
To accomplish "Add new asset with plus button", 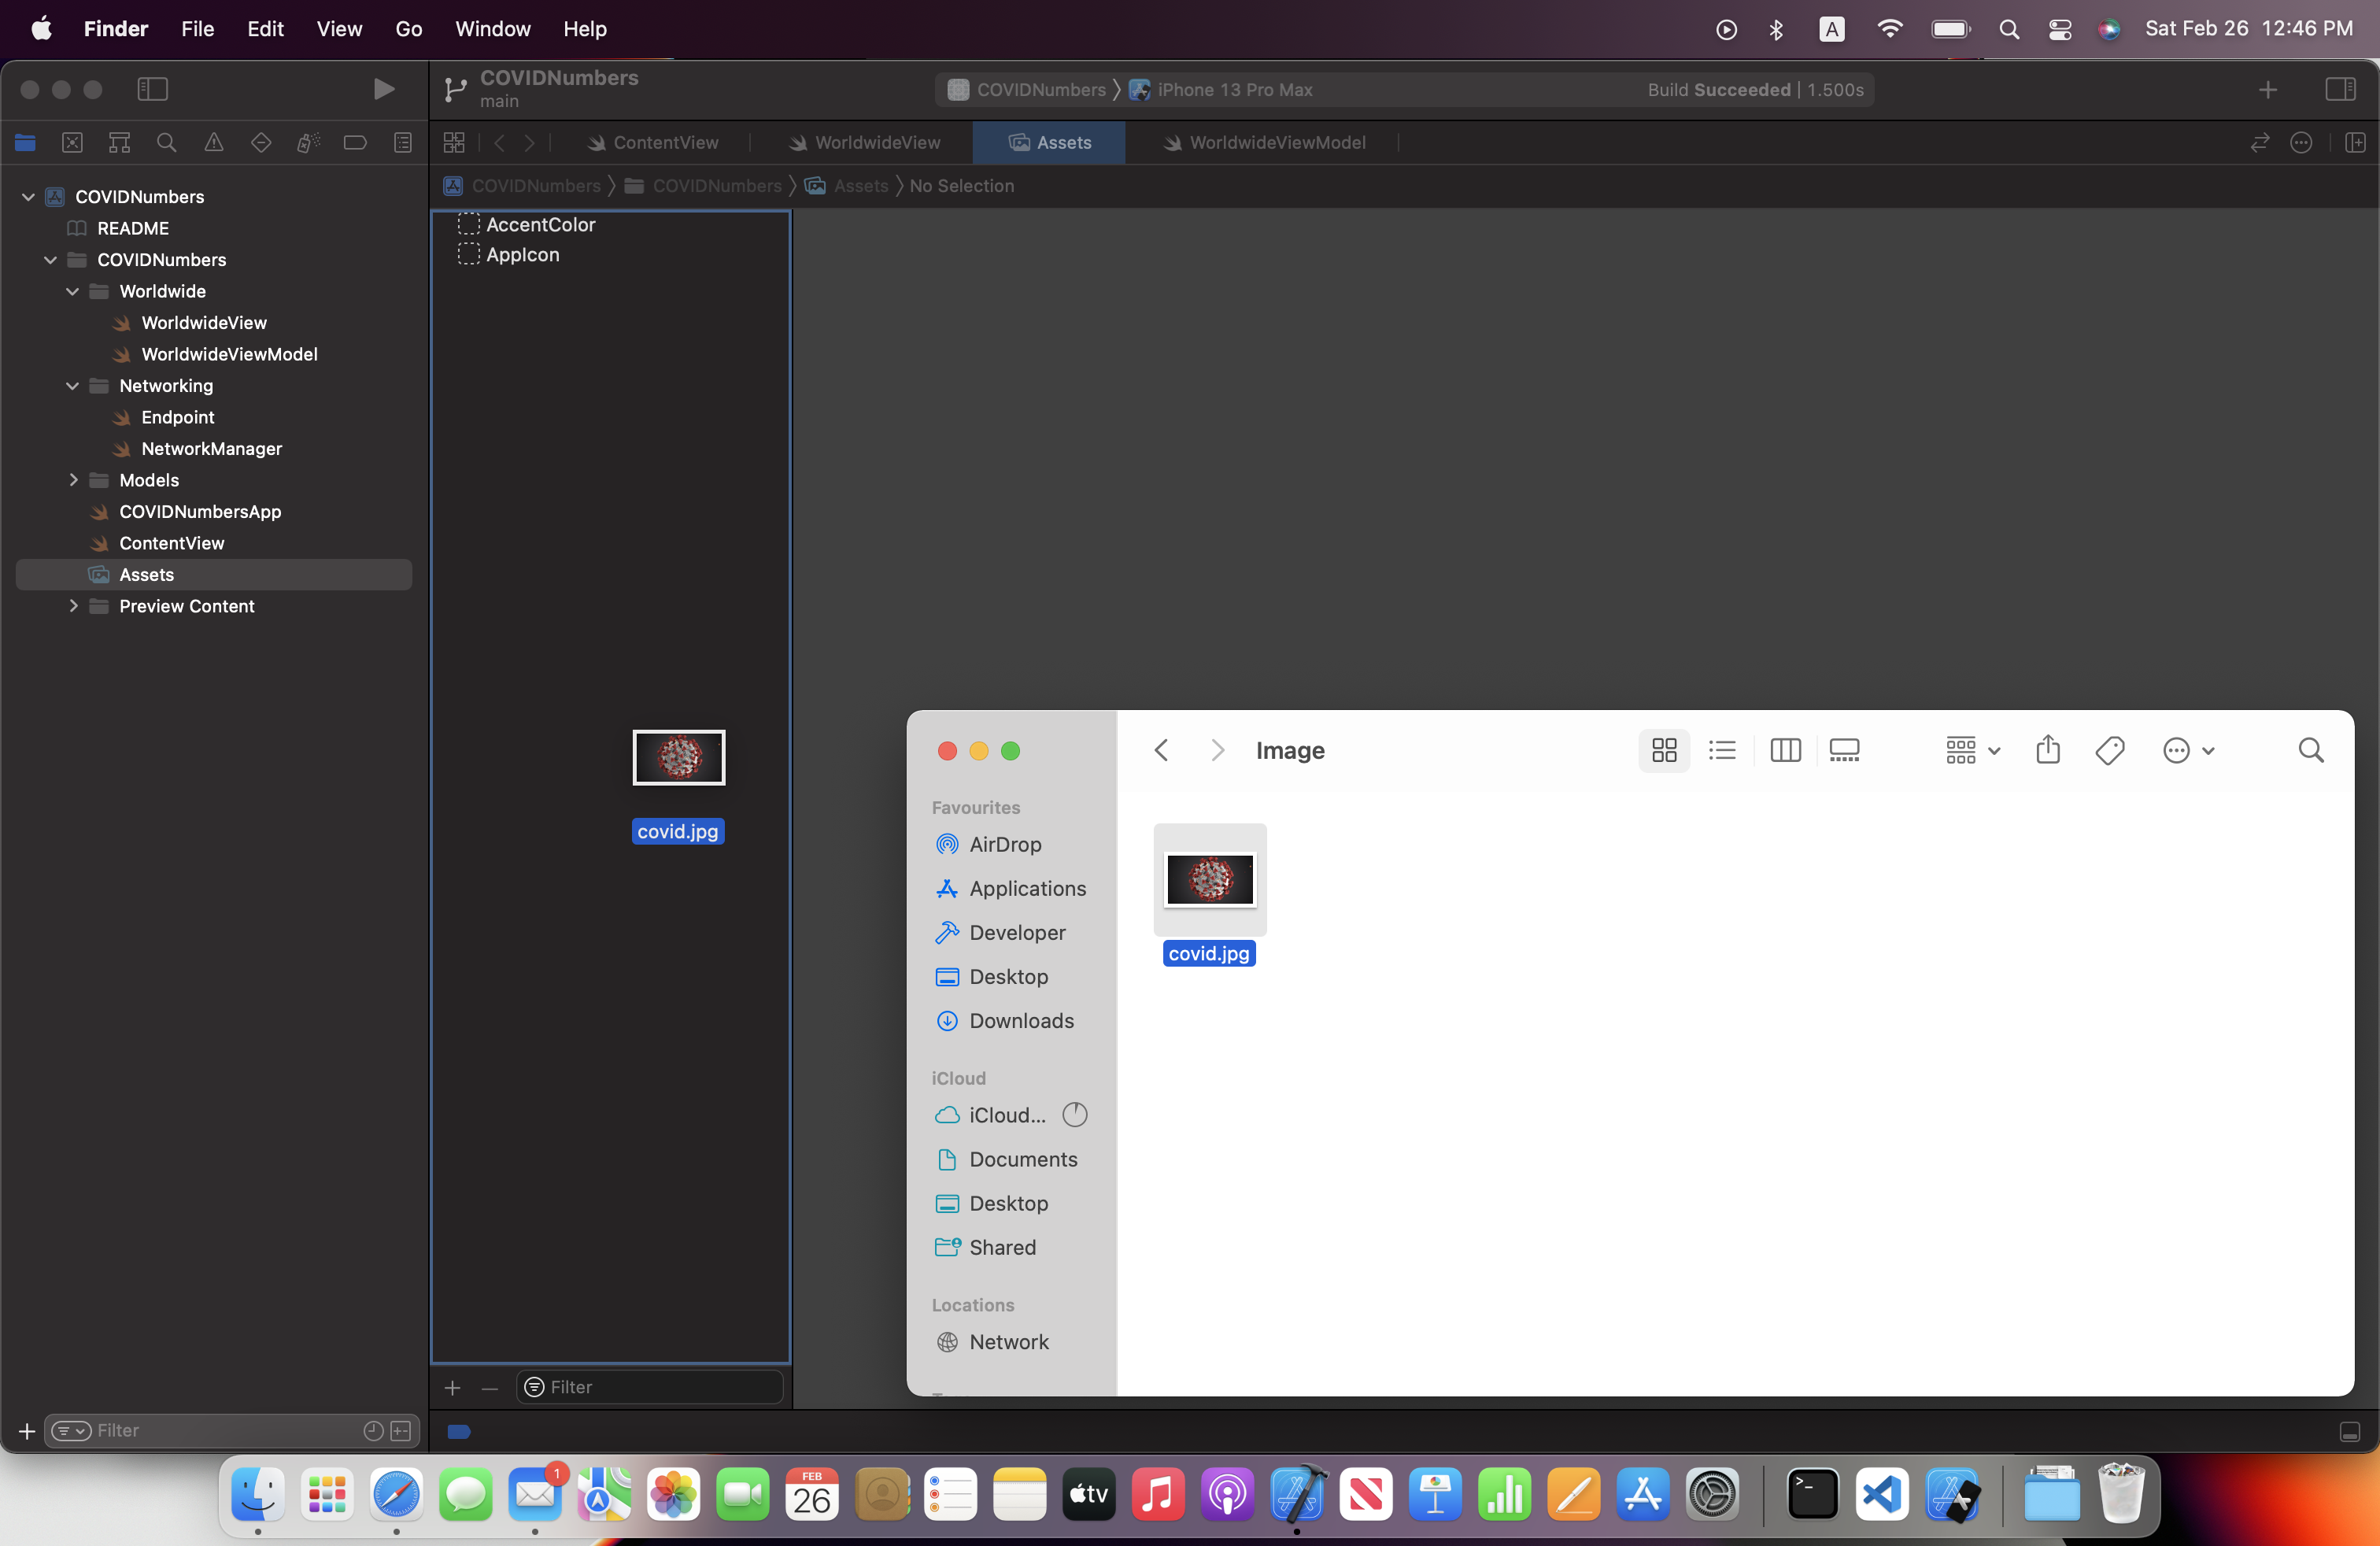I will (x=452, y=1387).
